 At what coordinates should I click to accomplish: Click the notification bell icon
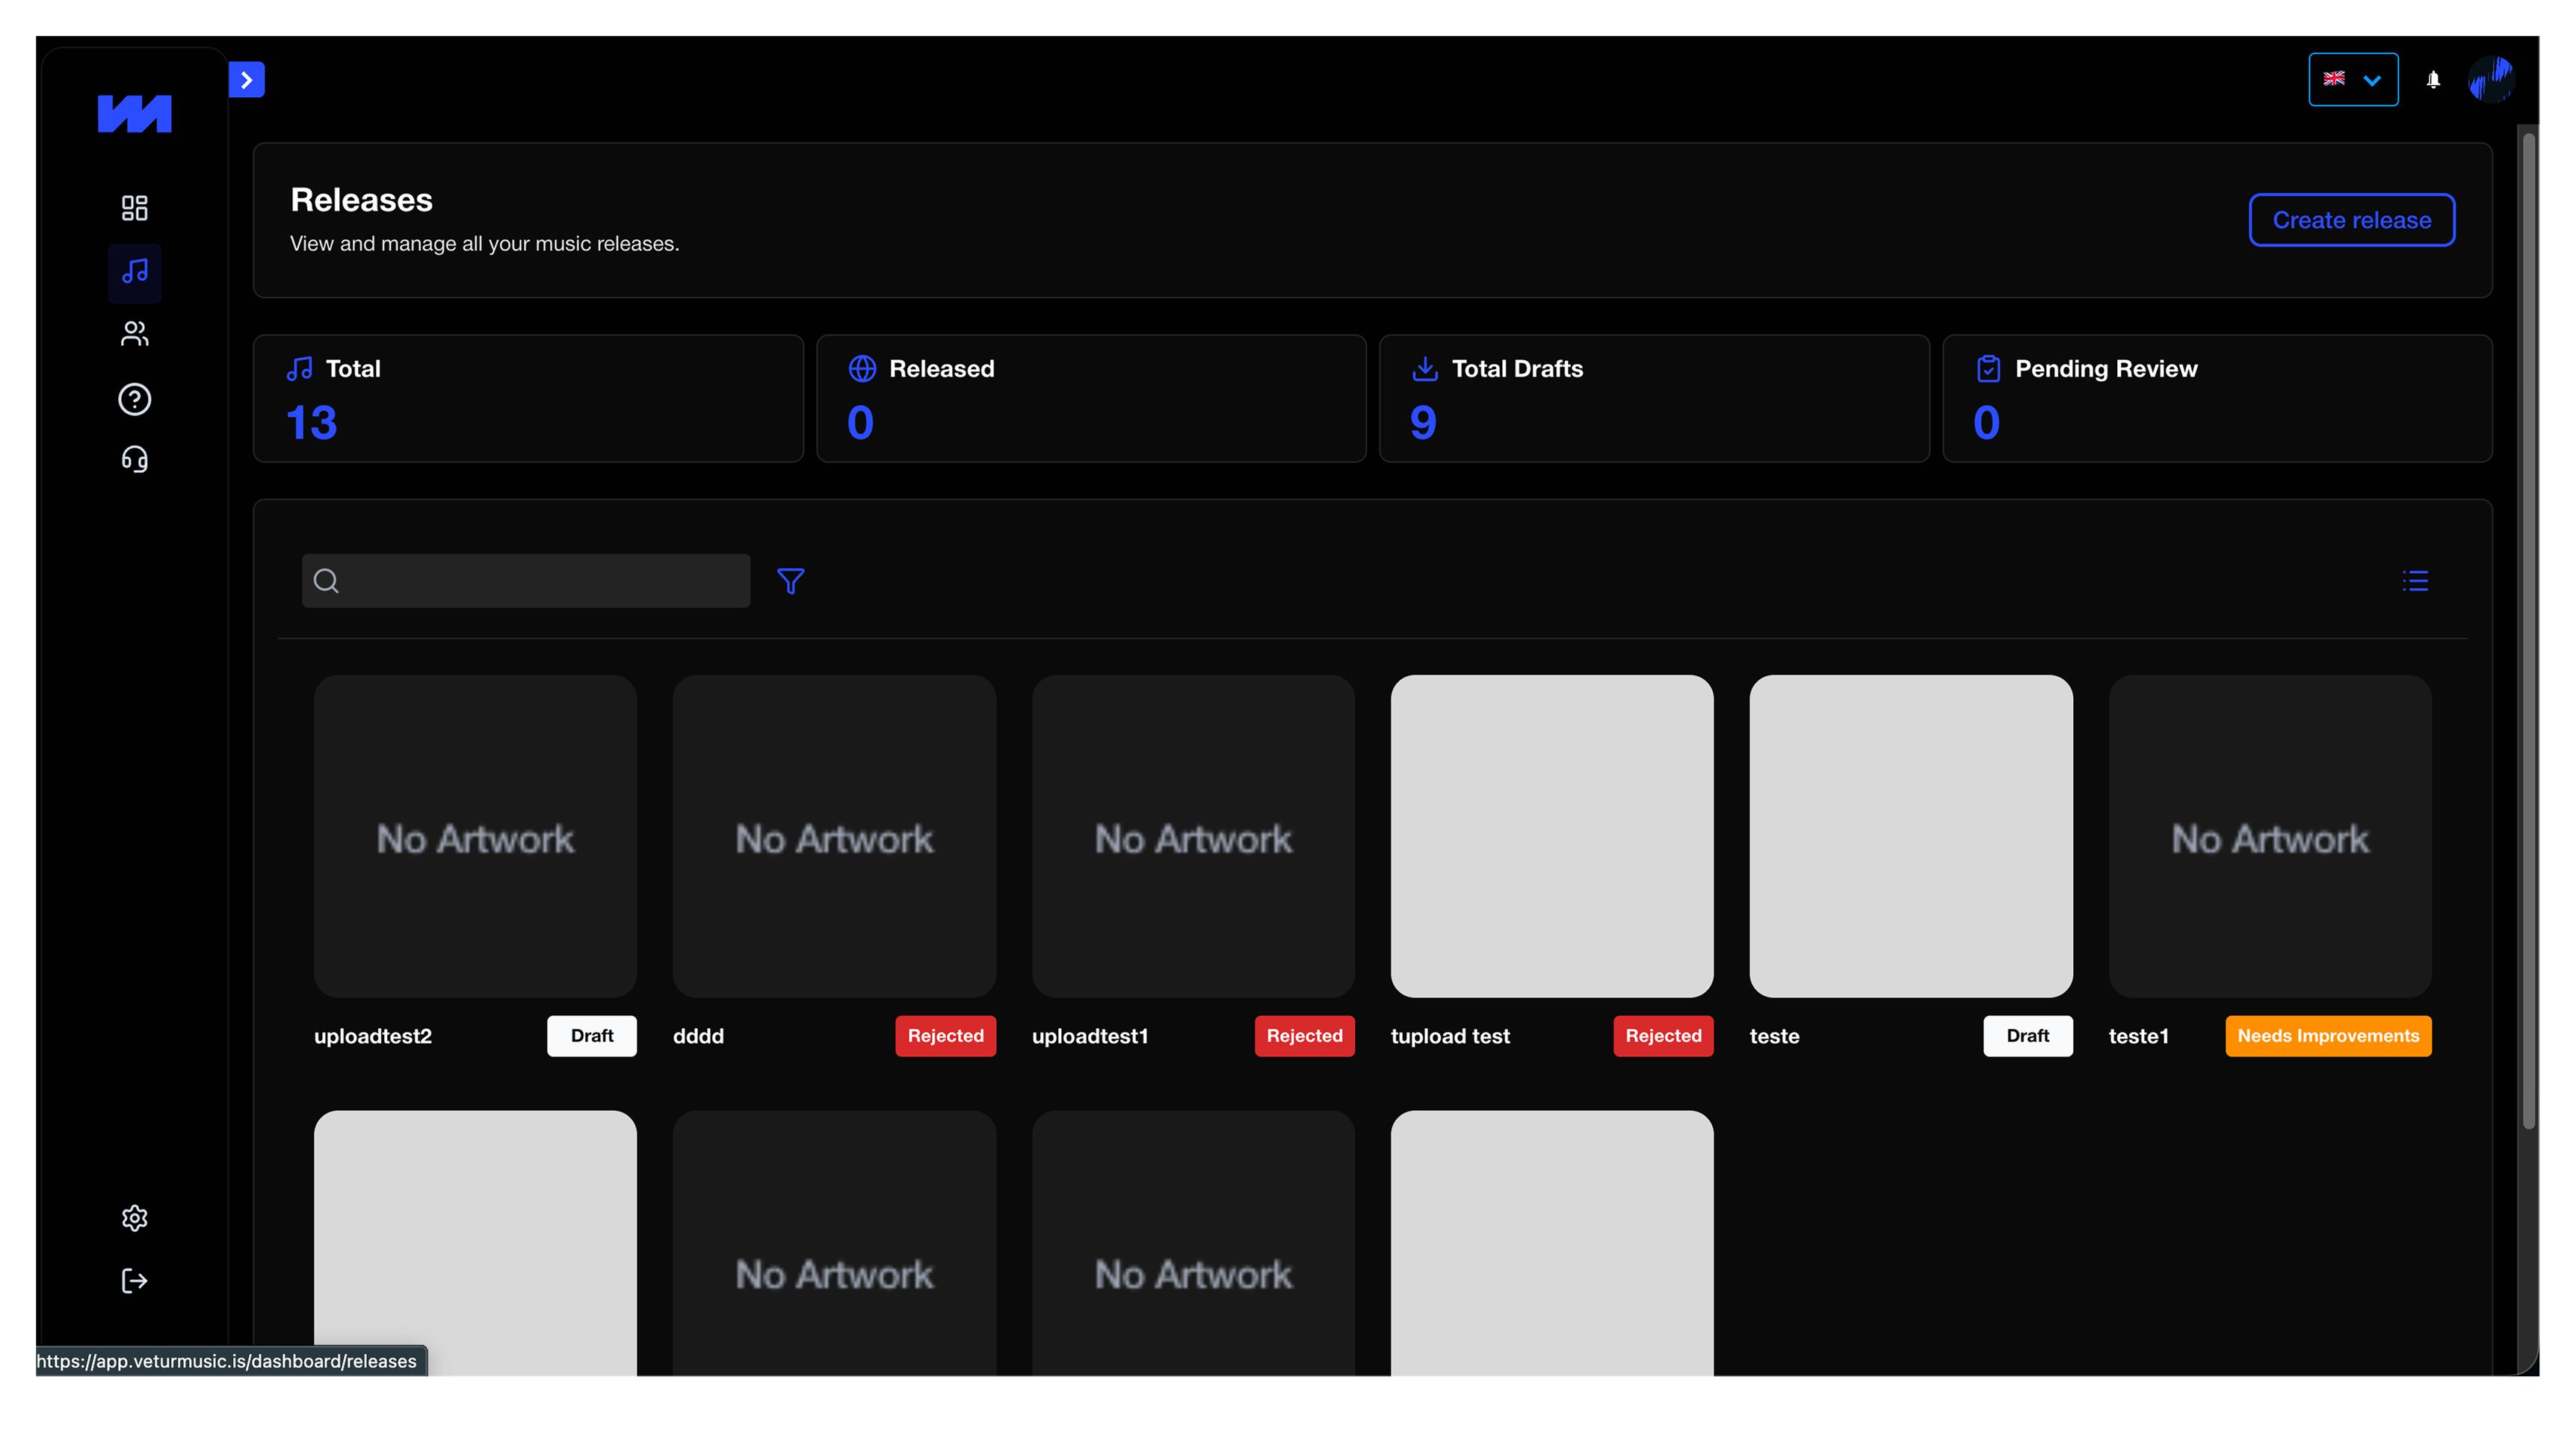coord(2433,79)
